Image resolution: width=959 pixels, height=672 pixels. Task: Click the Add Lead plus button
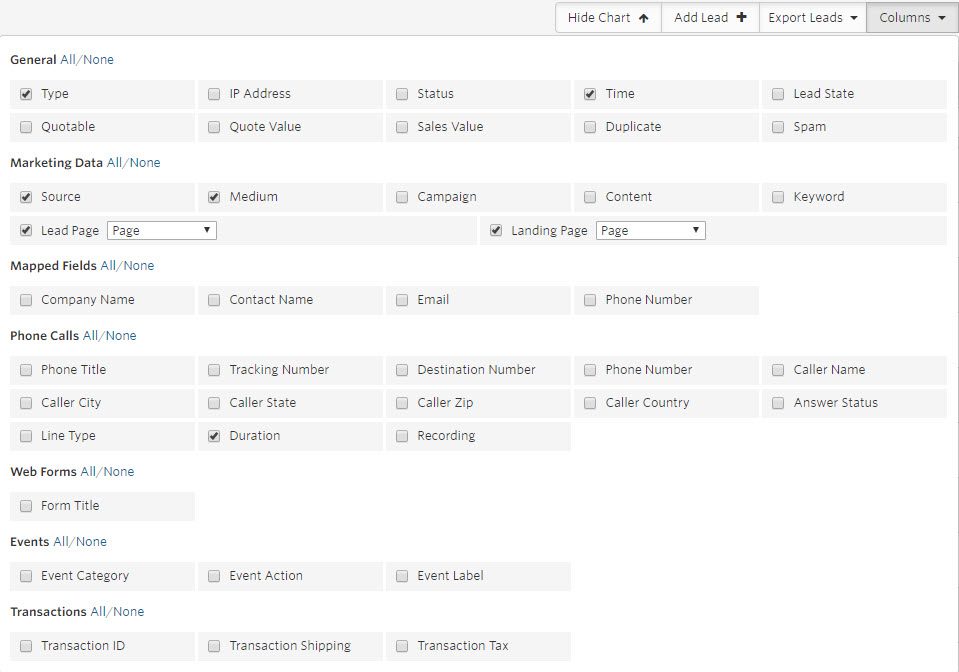coord(710,18)
